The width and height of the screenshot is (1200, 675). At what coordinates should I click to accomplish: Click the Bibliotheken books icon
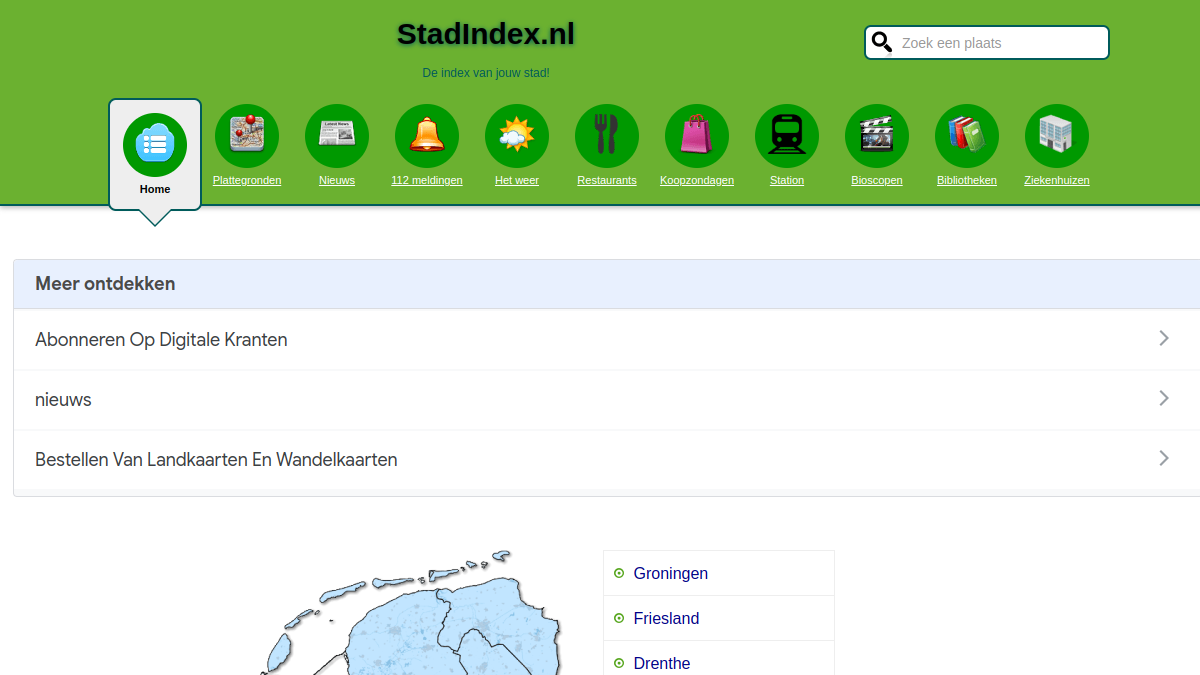coord(967,136)
